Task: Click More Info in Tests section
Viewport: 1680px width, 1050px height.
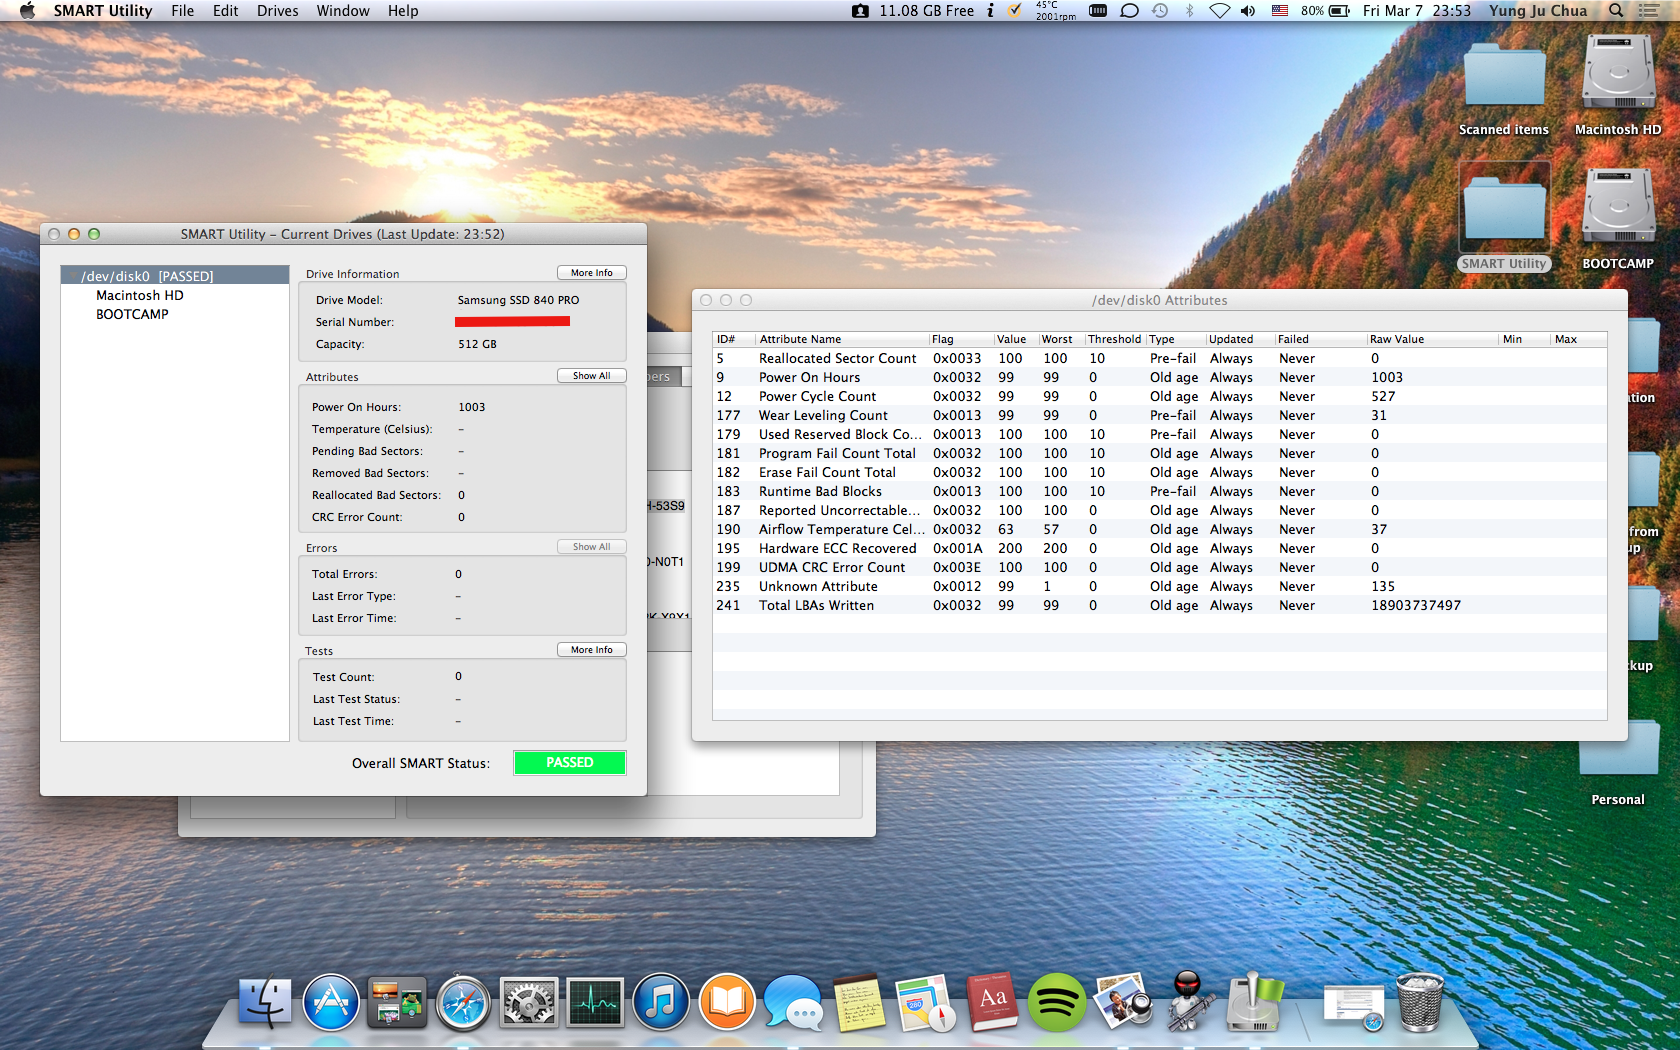Action: [x=592, y=650]
